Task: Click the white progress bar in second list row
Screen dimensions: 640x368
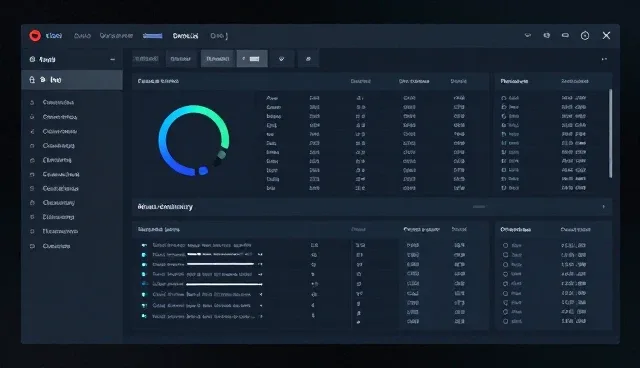Action: click(x=220, y=254)
